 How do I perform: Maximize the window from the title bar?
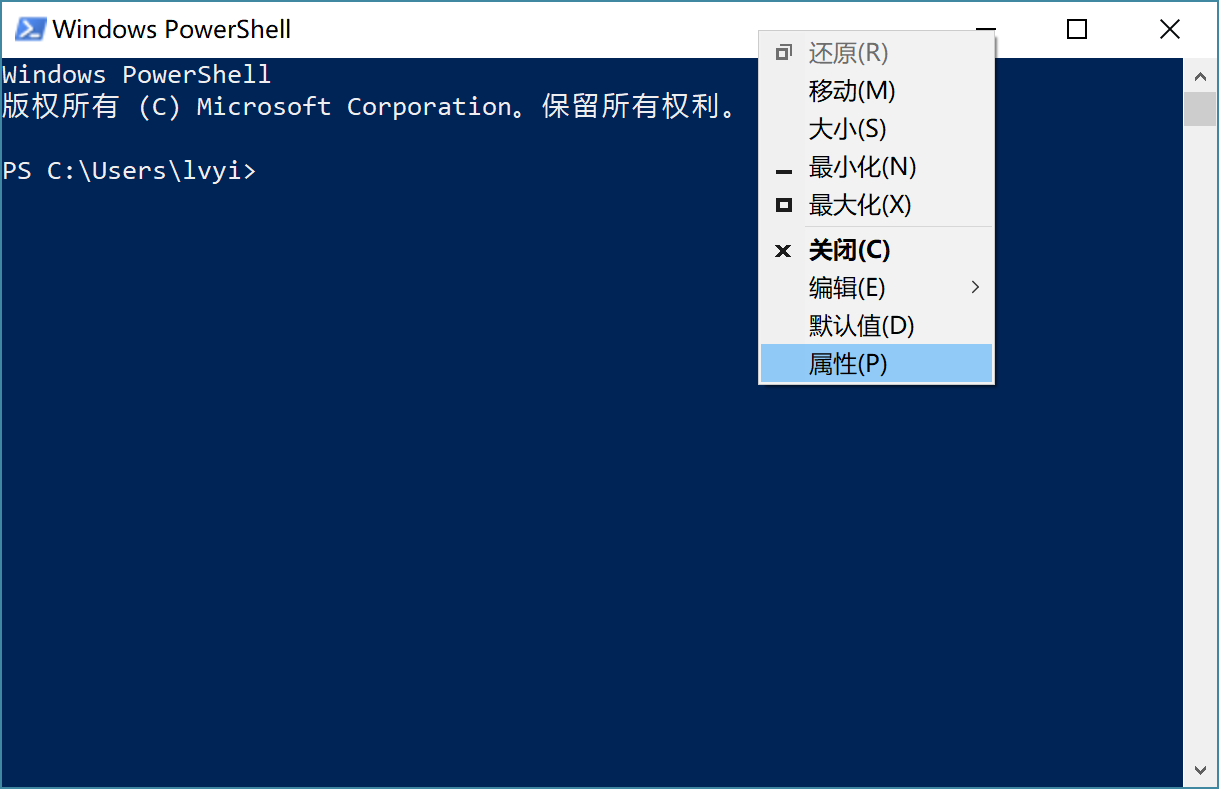[x=1077, y=29]
